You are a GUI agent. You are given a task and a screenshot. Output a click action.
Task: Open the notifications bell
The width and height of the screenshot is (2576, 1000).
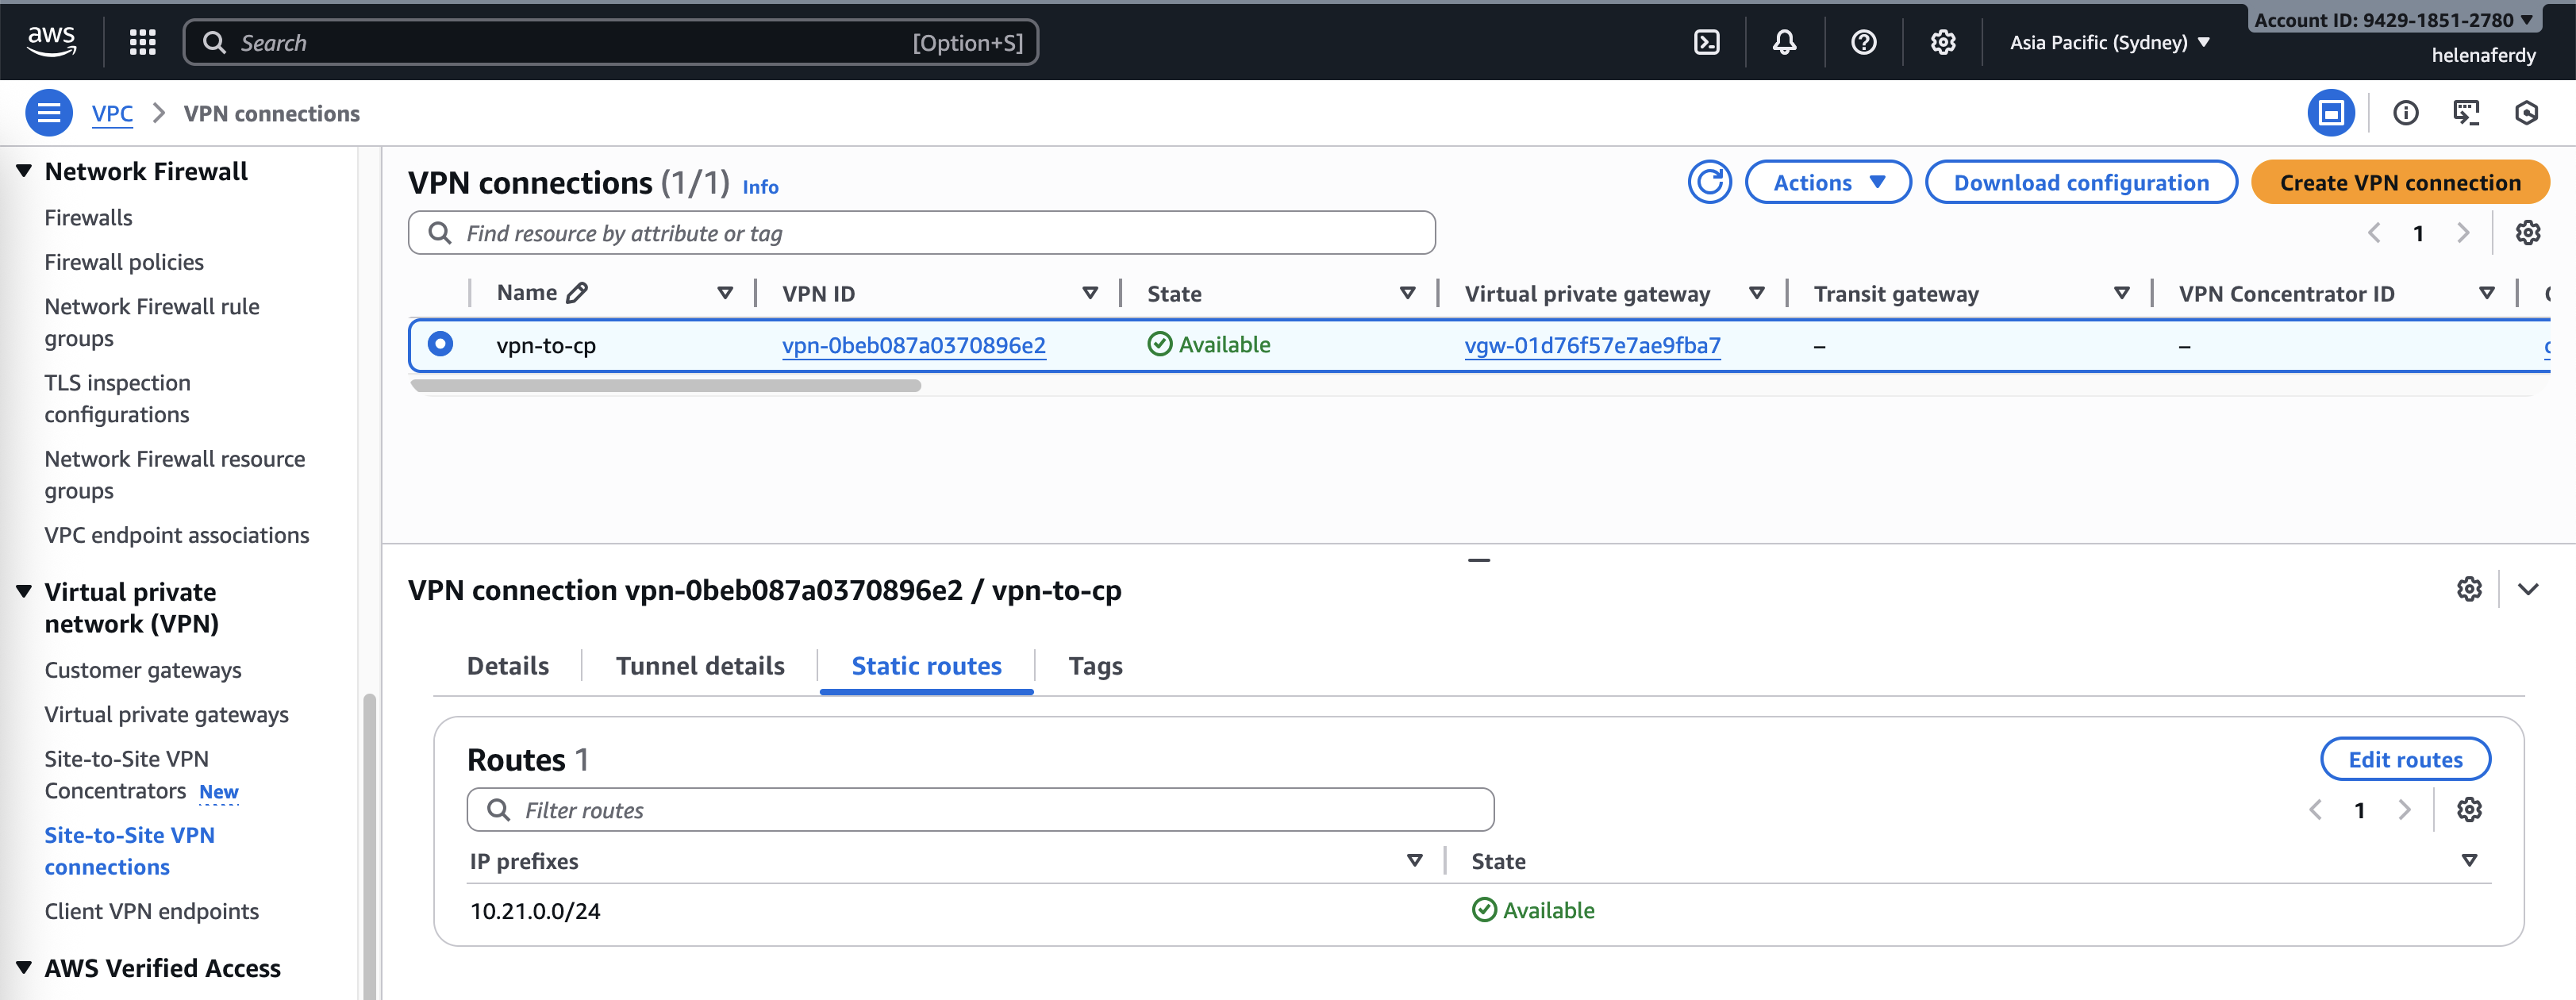pos(1784,42)
